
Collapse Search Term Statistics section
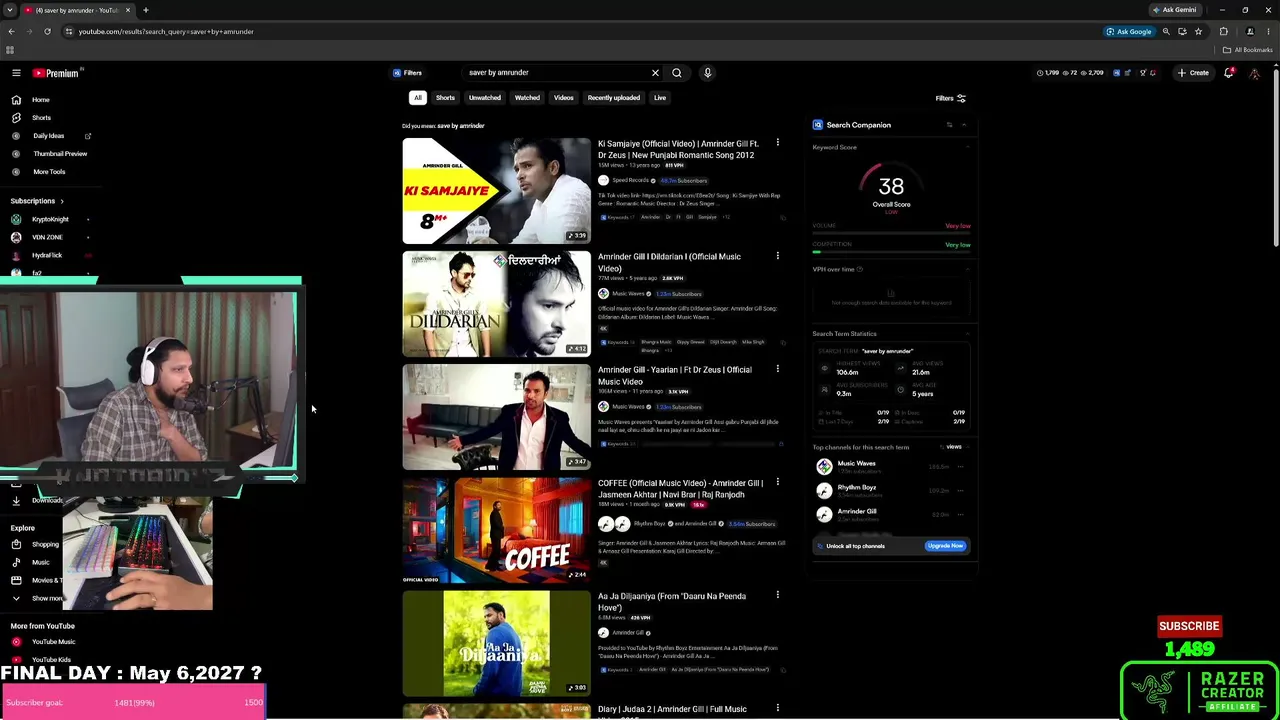pos(967,334)
